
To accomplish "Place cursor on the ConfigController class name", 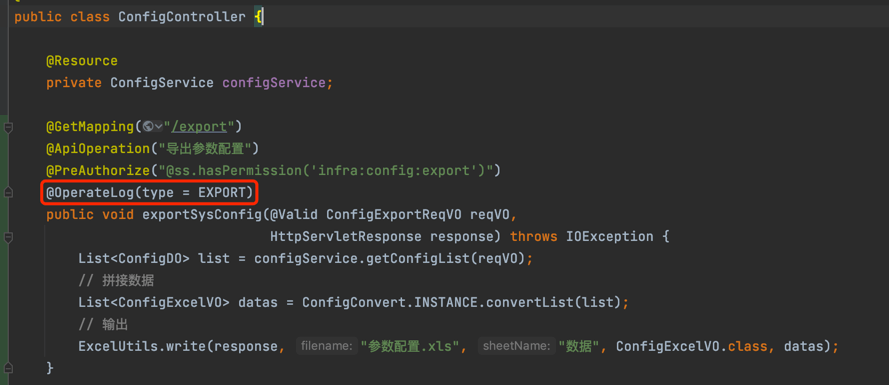I will [181, 17].
